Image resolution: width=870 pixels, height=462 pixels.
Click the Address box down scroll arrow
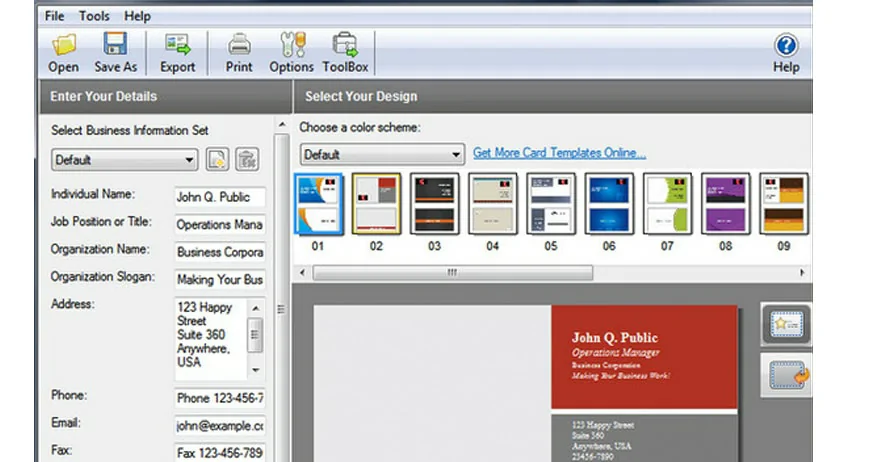[x=255, y=370]
